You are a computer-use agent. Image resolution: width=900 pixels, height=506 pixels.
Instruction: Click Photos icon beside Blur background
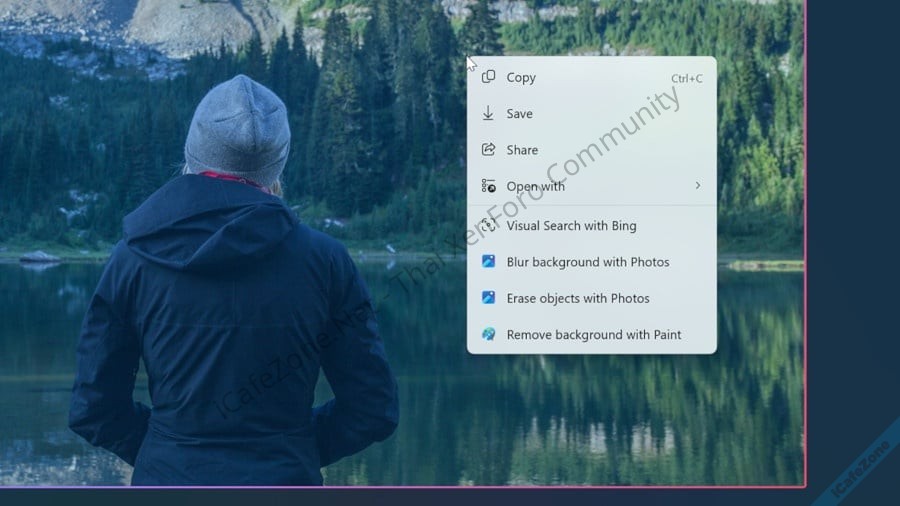pyautogui.click(x=489, y=262)
